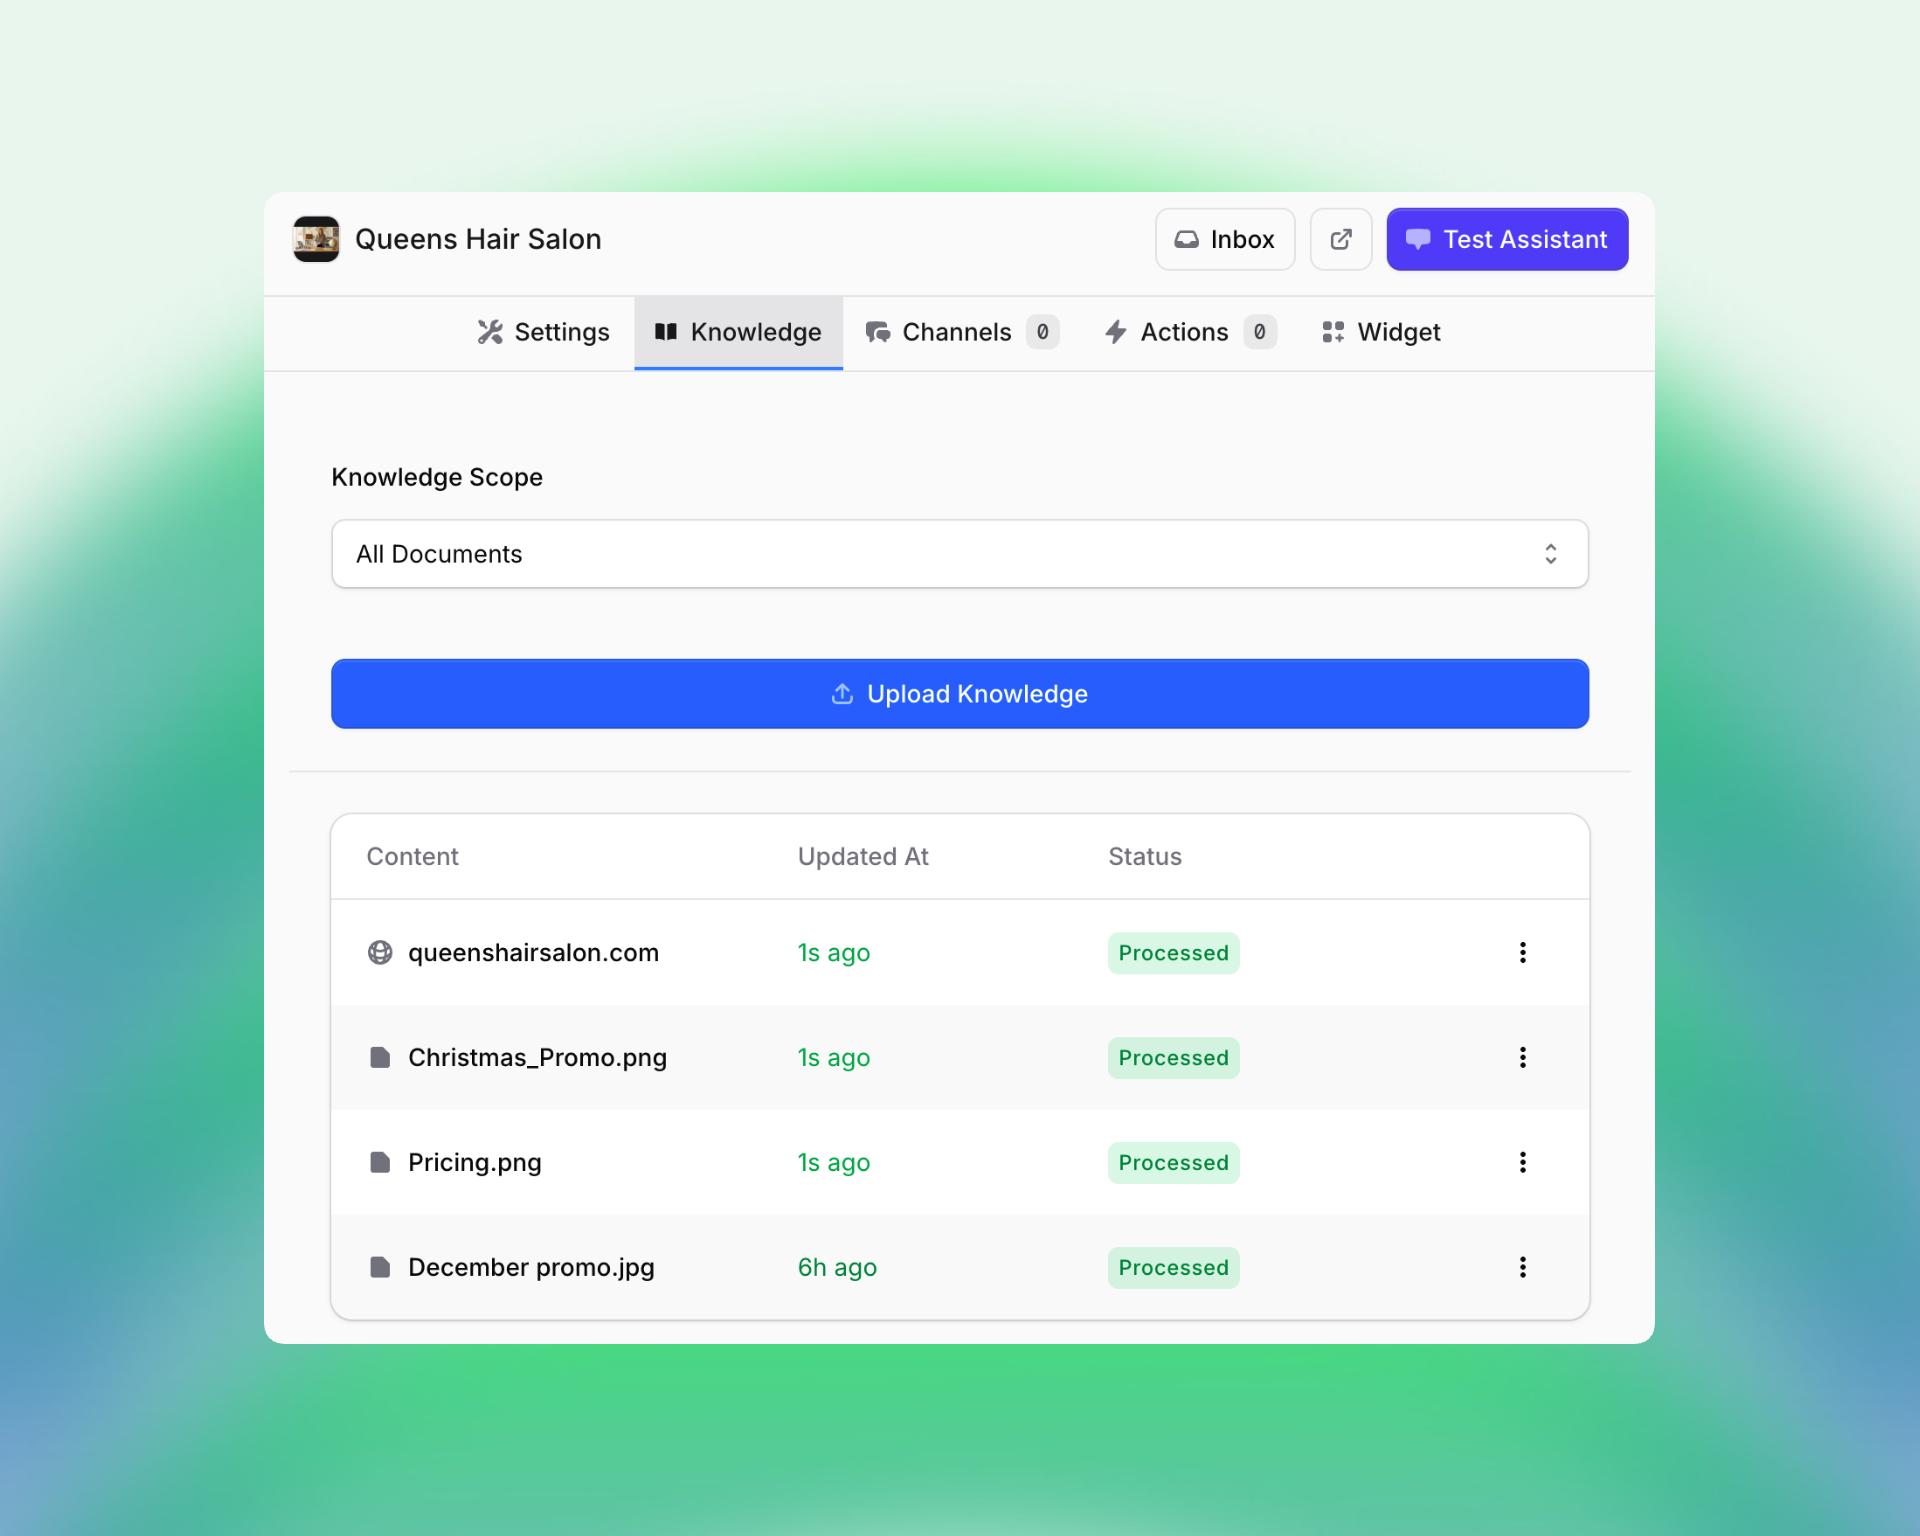1920x1536 pixels.
Task: Select the December promo.jpg document name
Action: [531, 1267]
